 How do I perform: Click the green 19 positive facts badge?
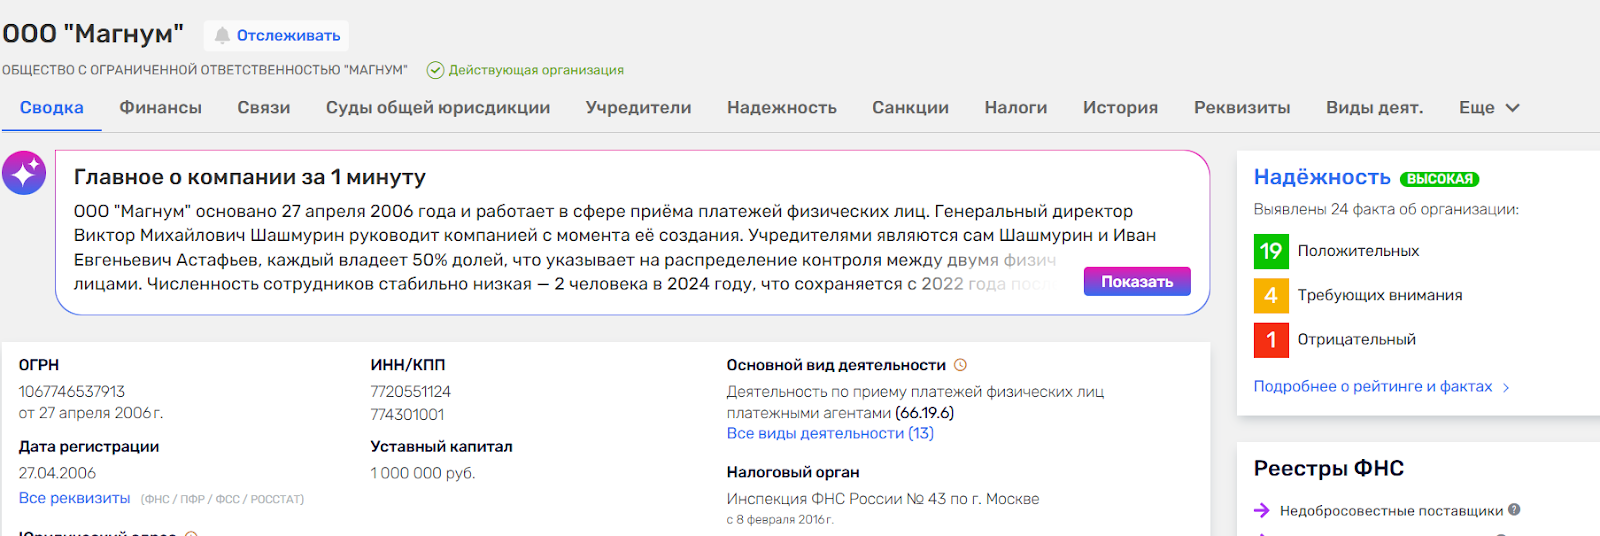coord(1271,251)
